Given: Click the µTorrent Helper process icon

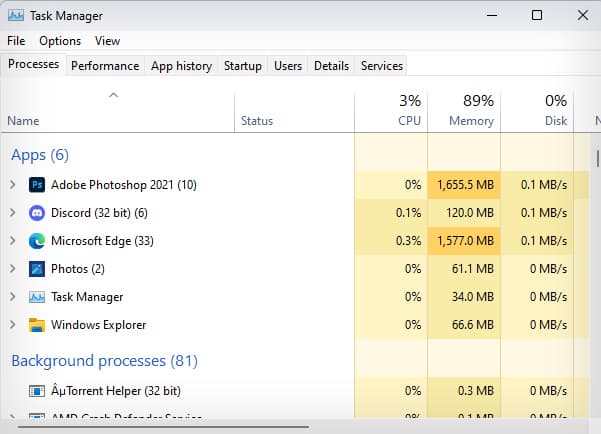Looking at the screenshot, I should pos(37,391).
